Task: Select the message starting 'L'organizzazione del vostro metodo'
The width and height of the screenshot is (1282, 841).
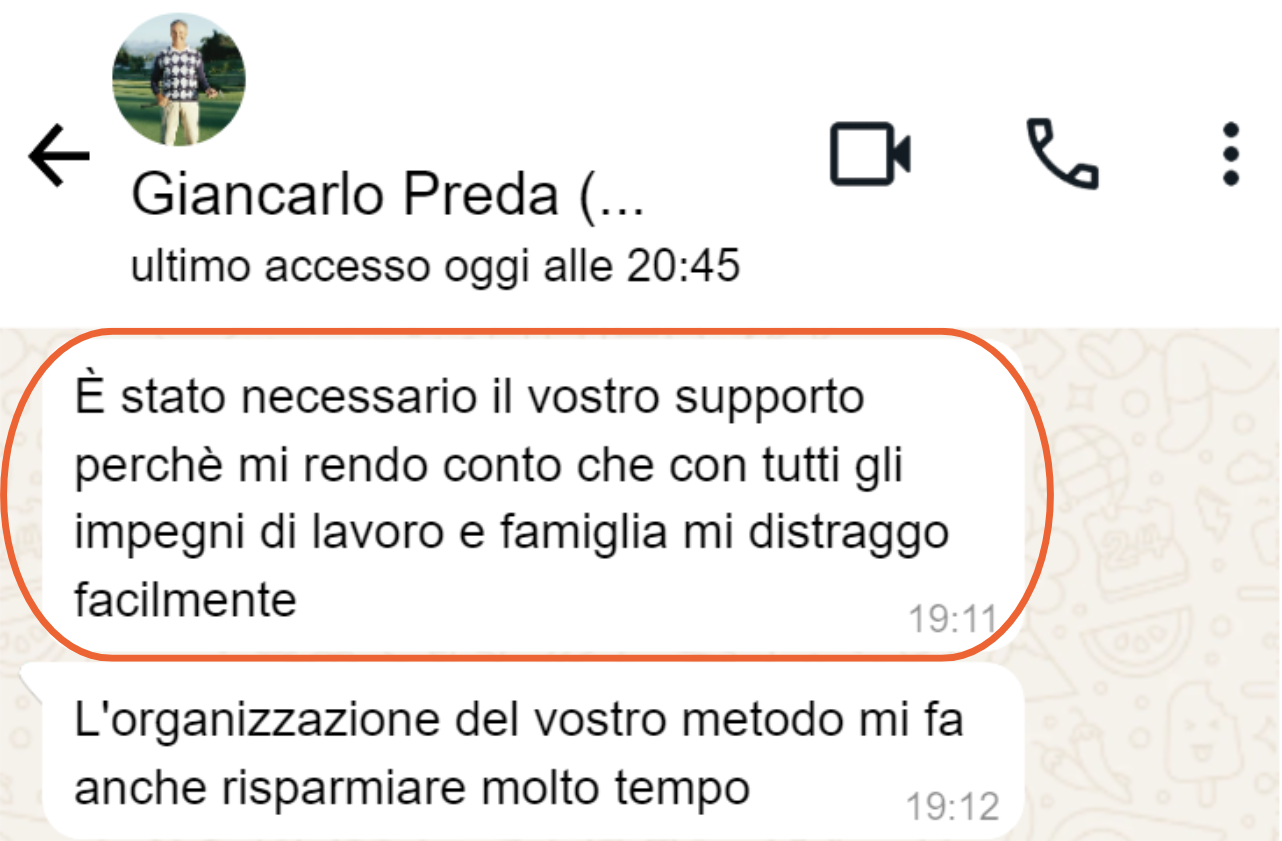Action: click(x=533, y=752)
